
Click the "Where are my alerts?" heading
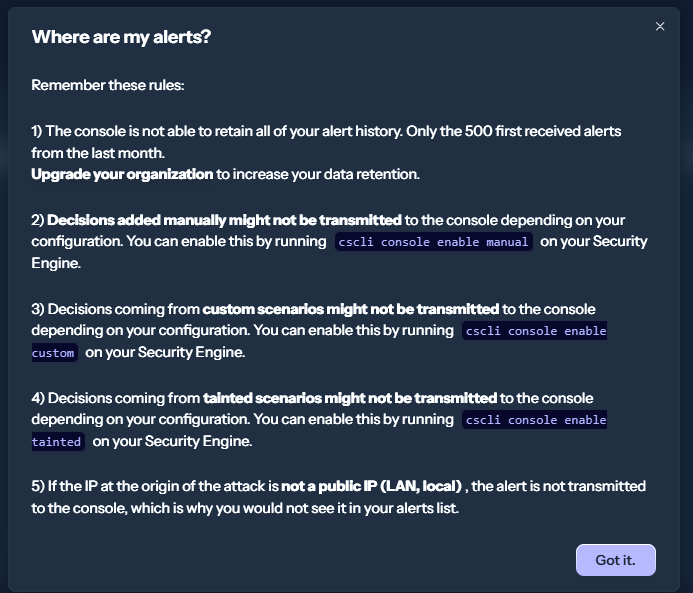point(121,38)
